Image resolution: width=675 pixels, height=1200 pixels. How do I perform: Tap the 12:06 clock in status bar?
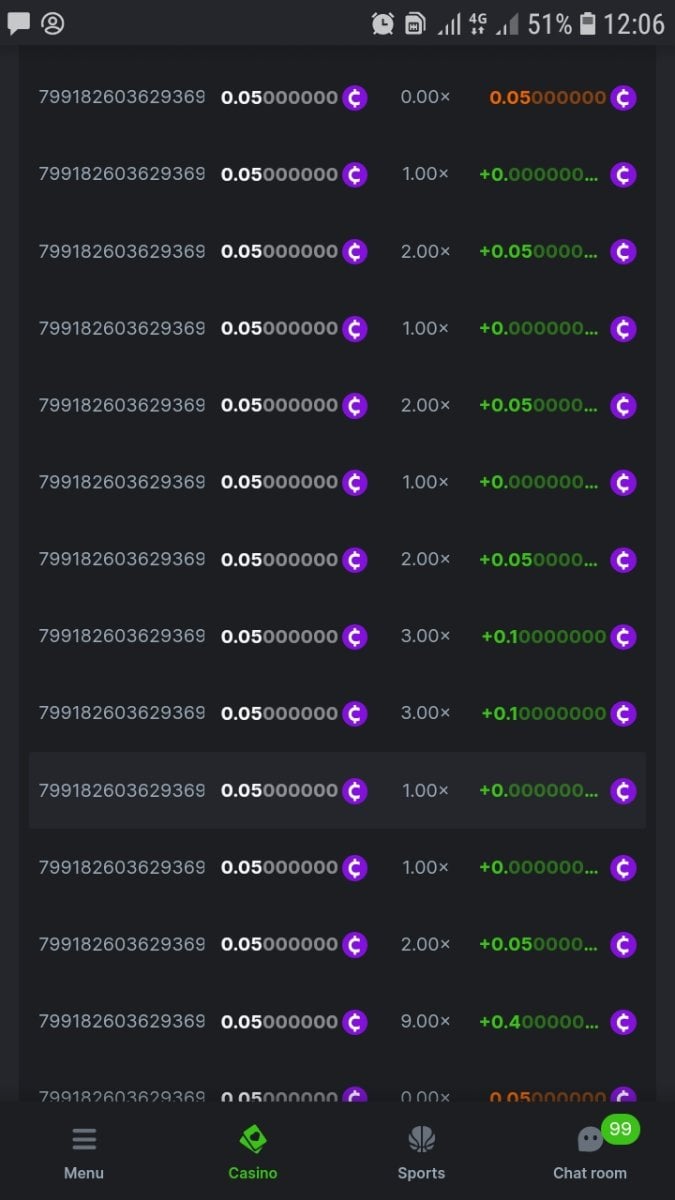[634, 24]
